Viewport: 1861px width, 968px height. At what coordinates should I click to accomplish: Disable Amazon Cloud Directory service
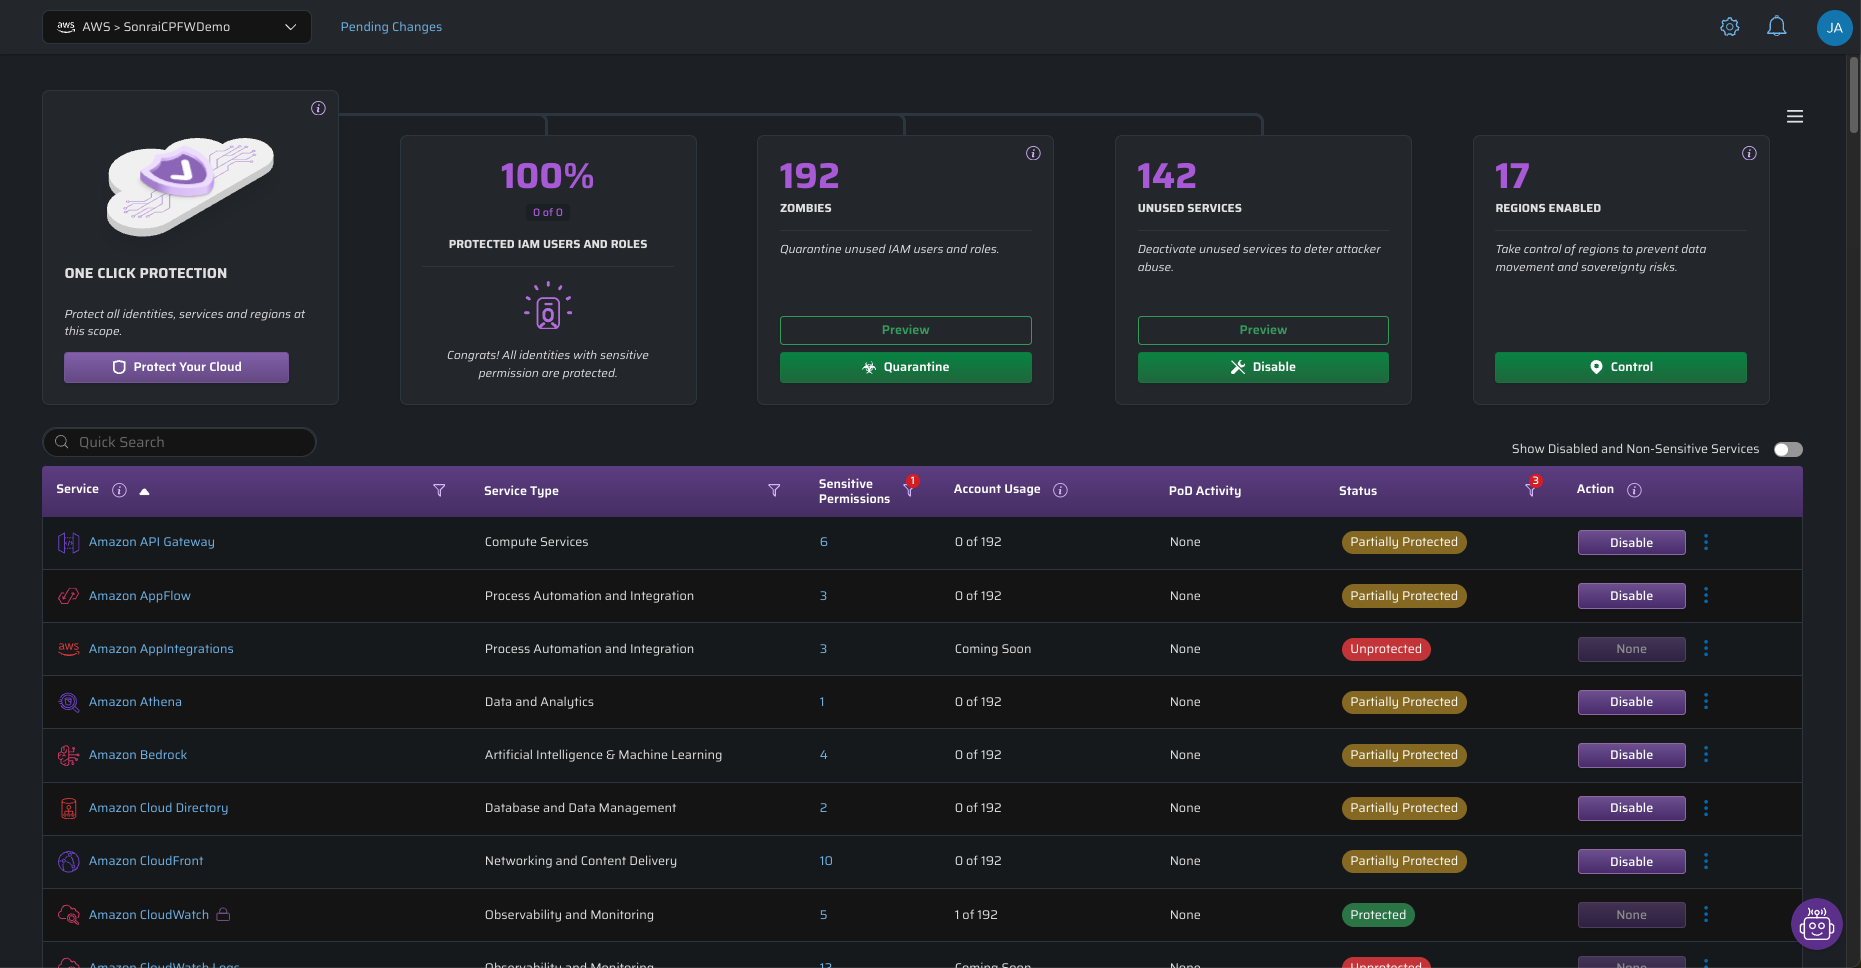point(1631,808)
